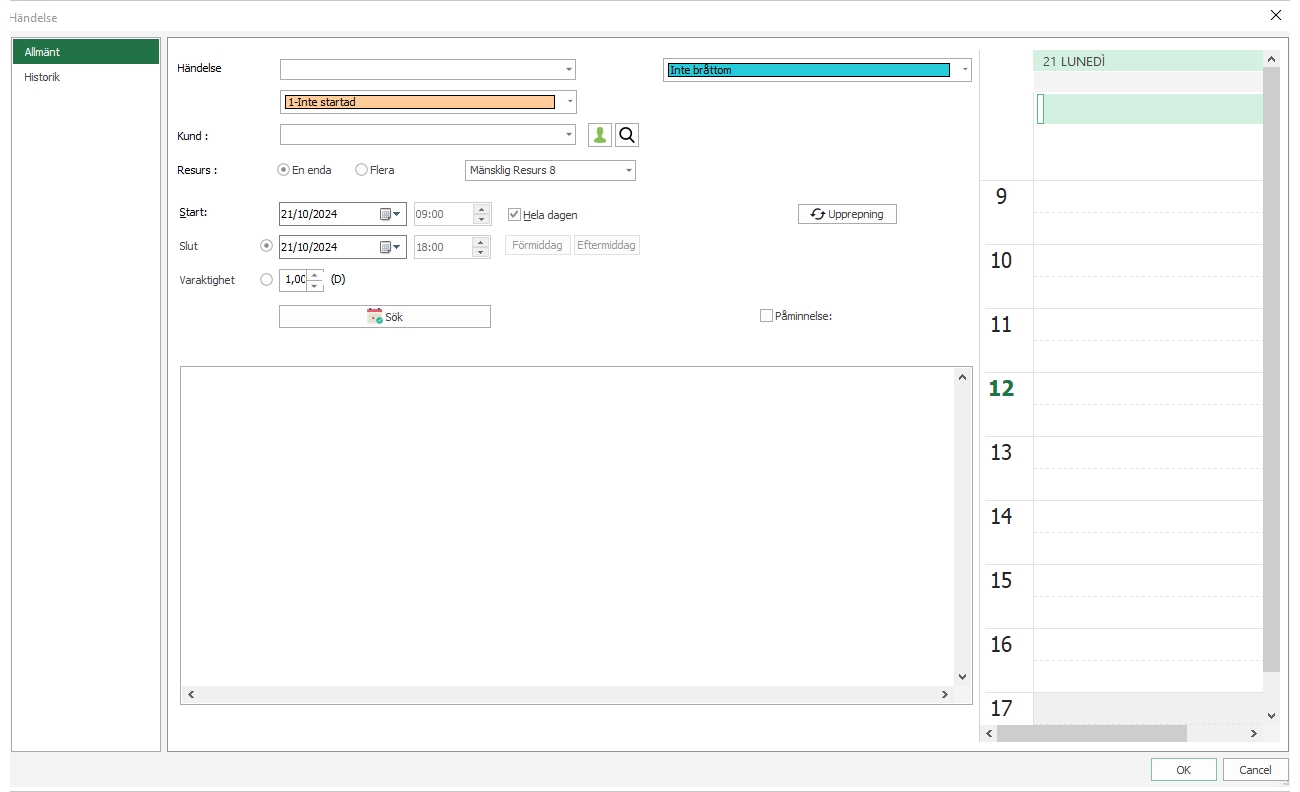Decrease Varaktighet value with down arrow
The image size is (1300, 792).
tap(315, 286)
